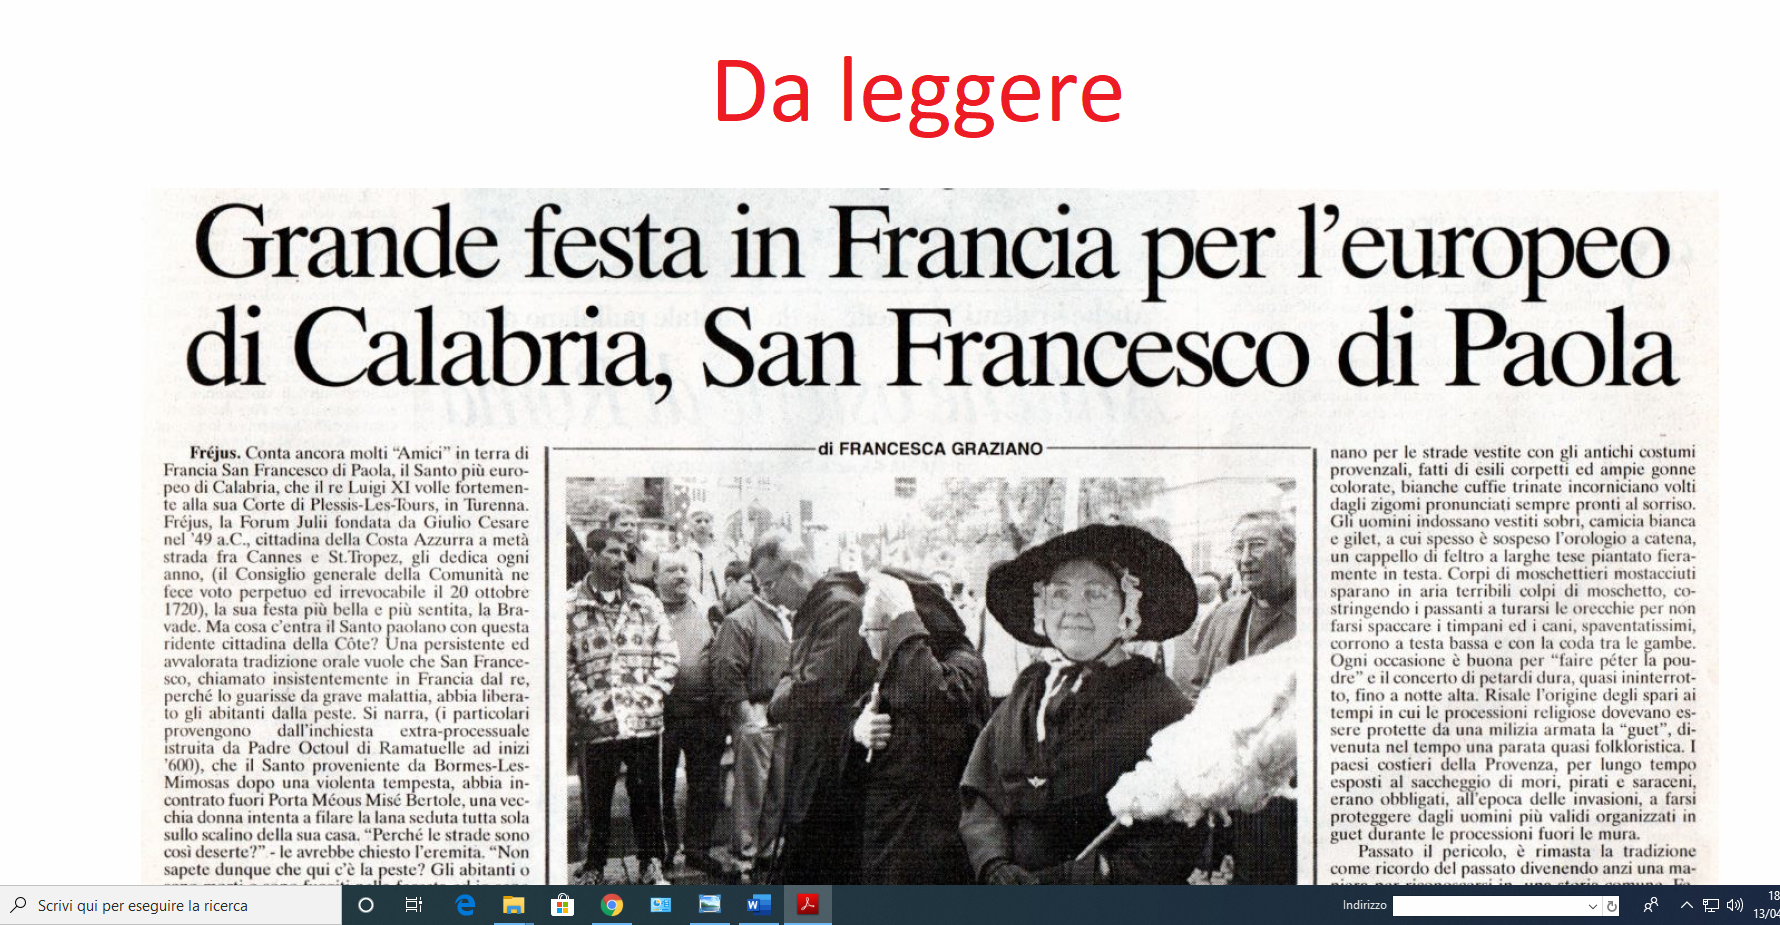Switch to Google Chrome in the taskbar
The image size is (1780, 925).
[612, 905]
